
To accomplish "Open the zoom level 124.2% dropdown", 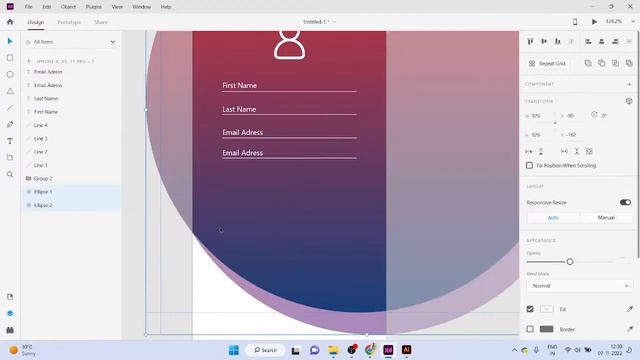I will click(x=633, y=22).
